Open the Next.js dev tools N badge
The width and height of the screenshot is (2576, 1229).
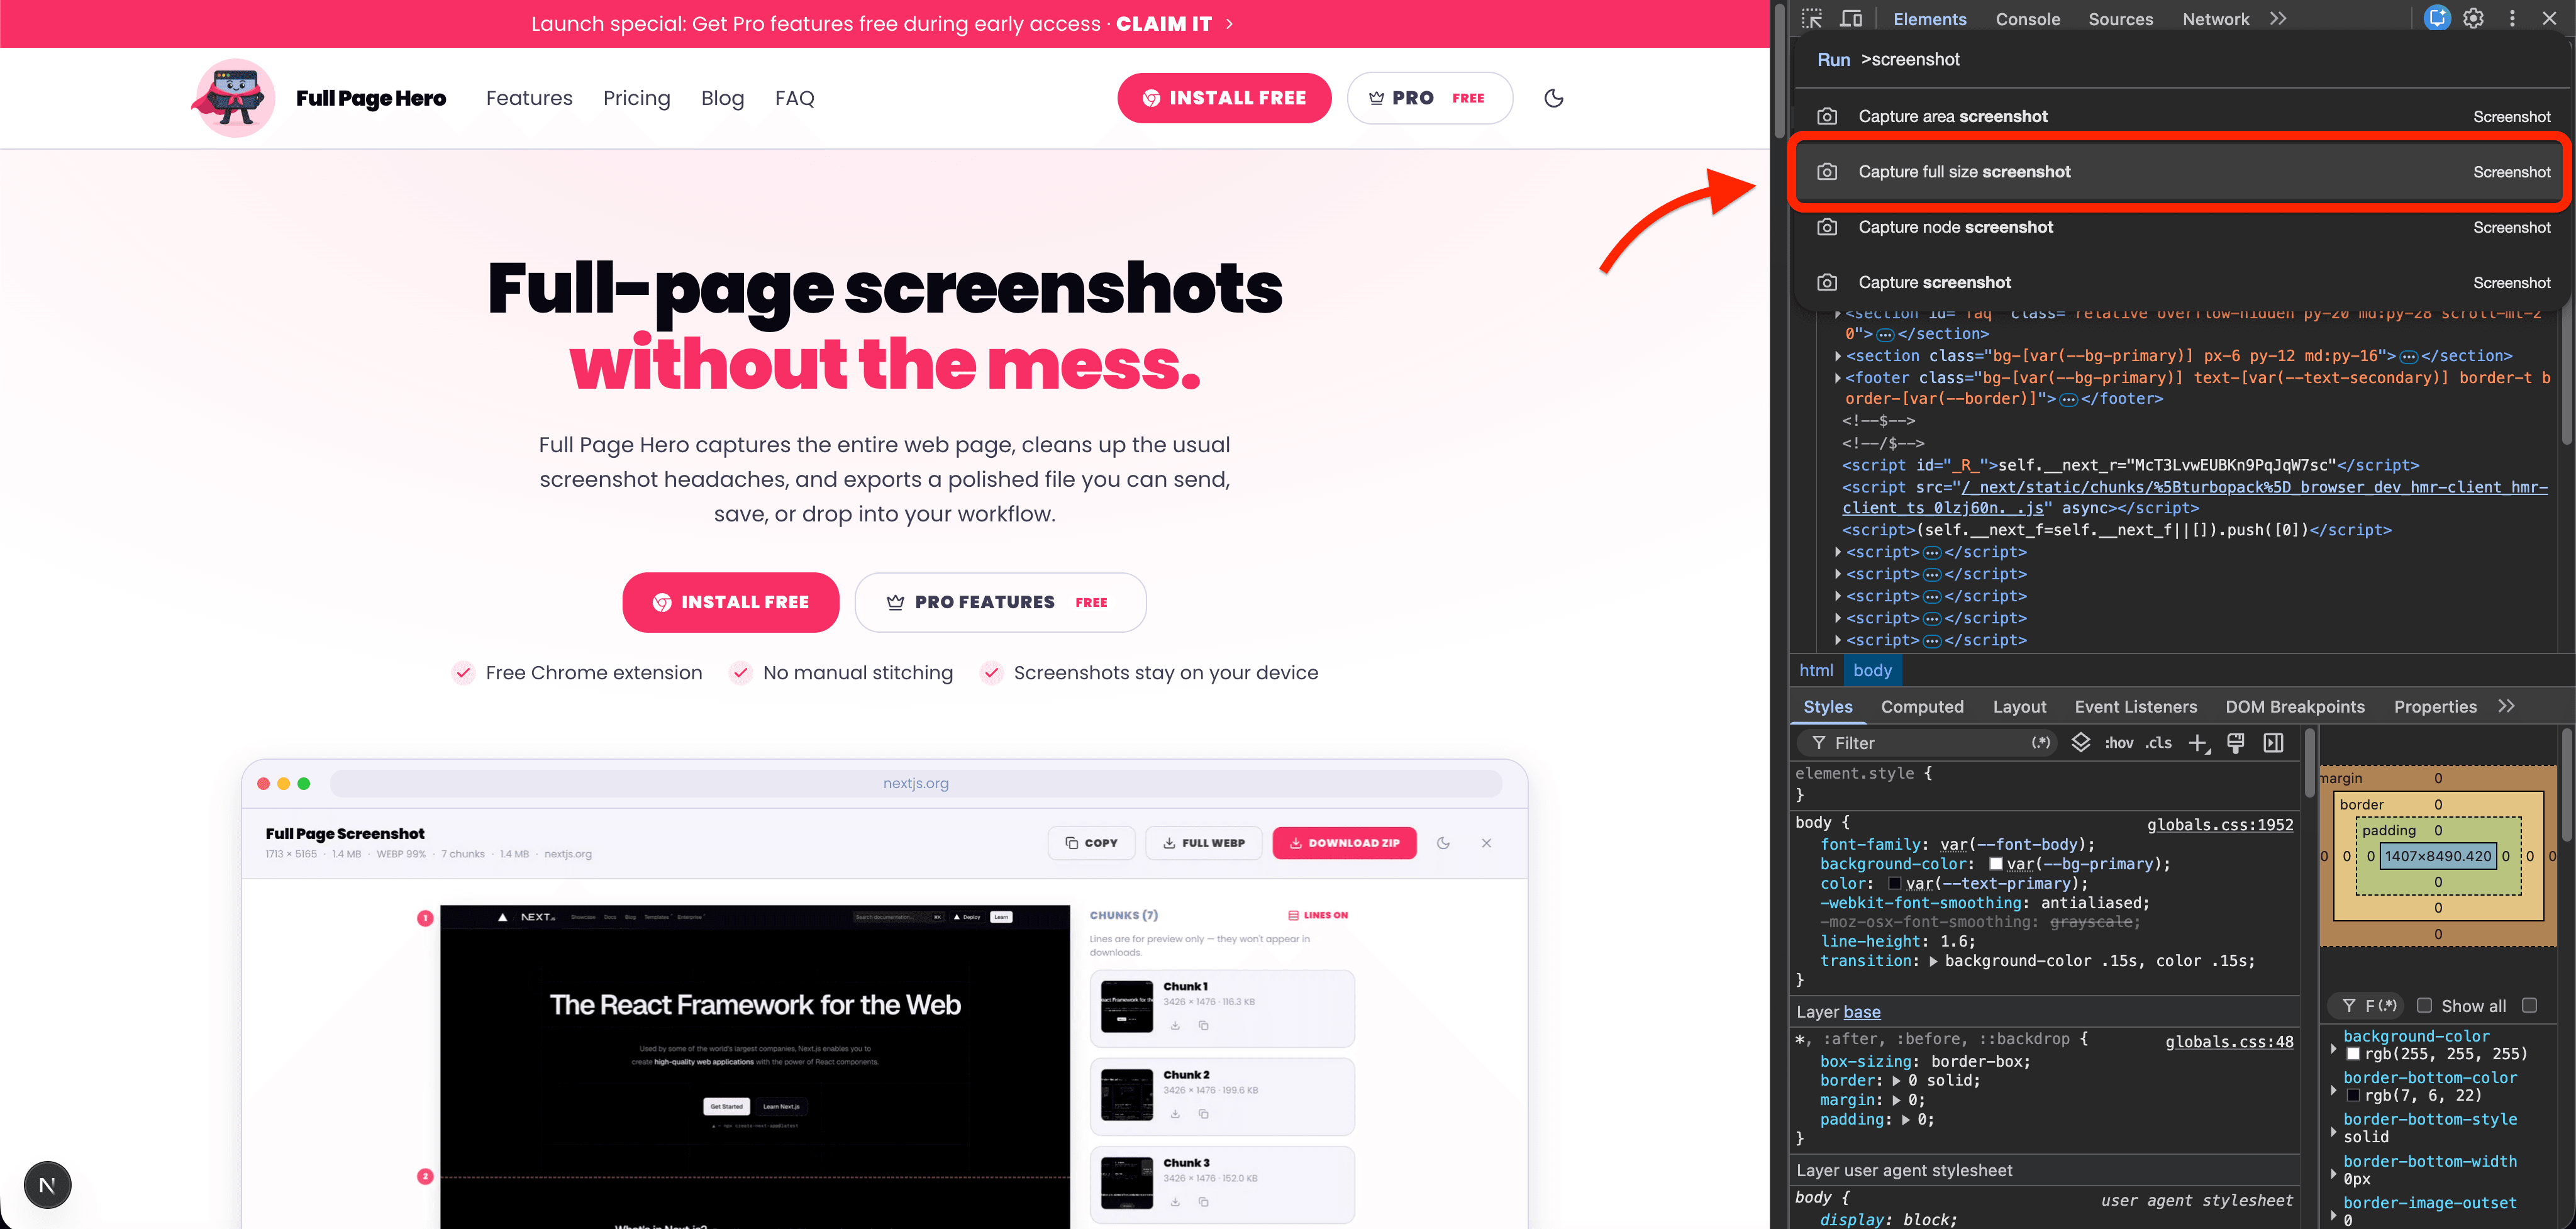(x=47, y=1185)
